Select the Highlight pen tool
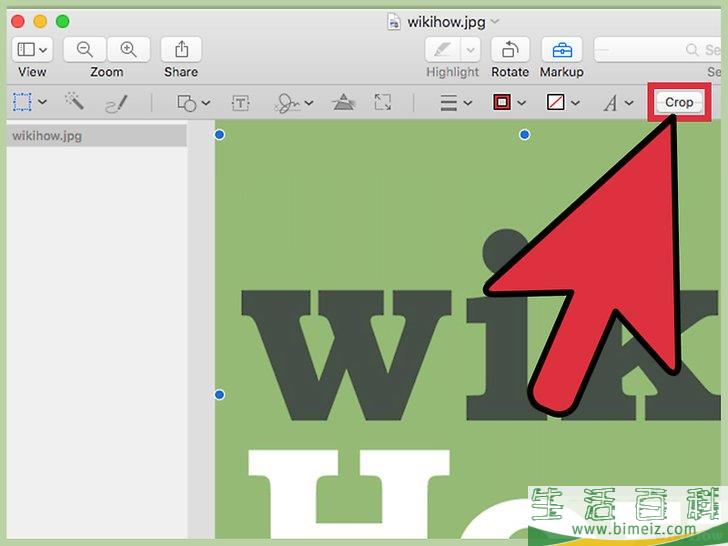 point(442,49)
